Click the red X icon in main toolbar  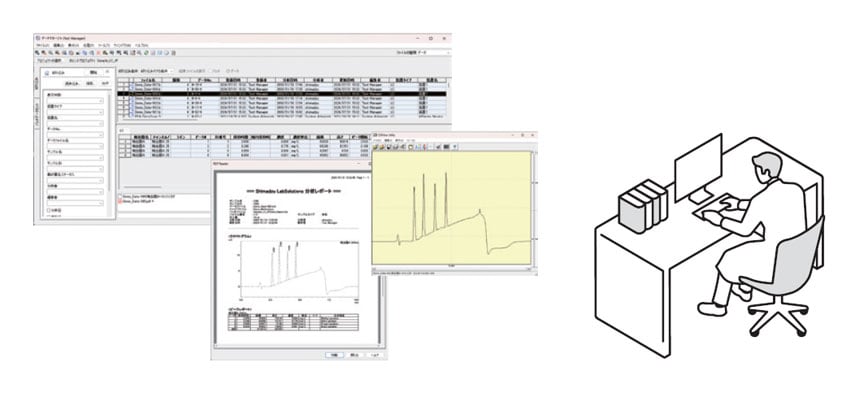99,53
